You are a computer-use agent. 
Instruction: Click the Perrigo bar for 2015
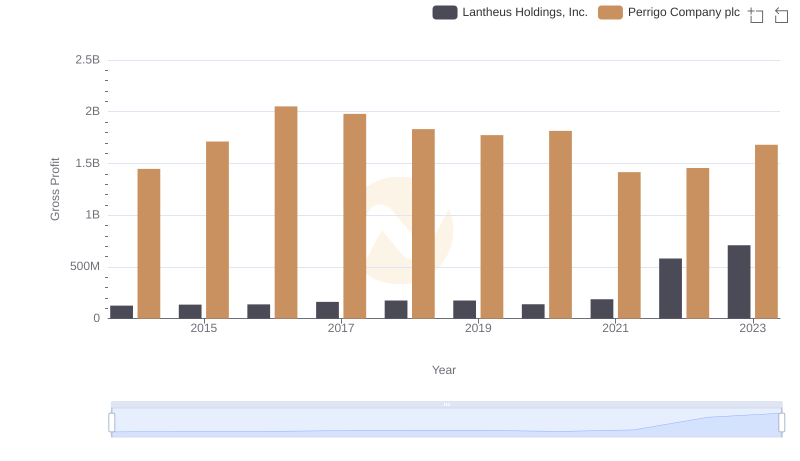coord(217,230)
